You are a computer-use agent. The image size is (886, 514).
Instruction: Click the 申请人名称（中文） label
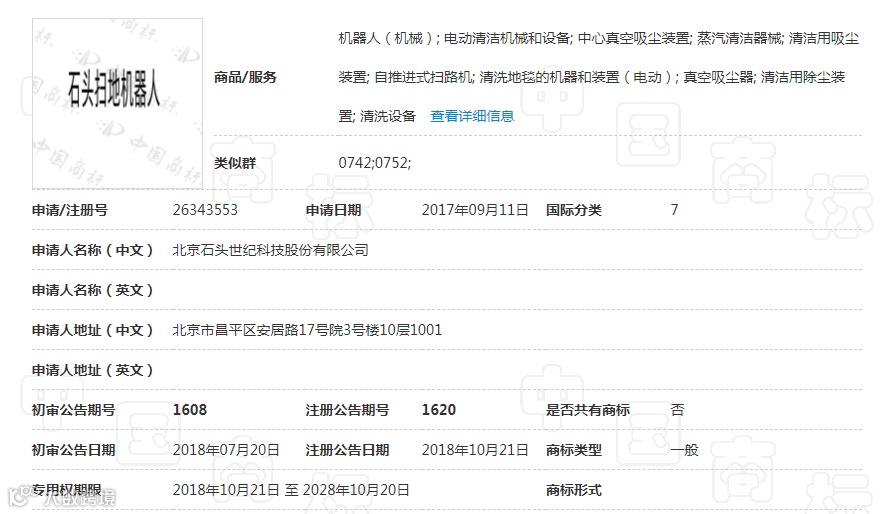pyautogui.click(x=93, y=250)
